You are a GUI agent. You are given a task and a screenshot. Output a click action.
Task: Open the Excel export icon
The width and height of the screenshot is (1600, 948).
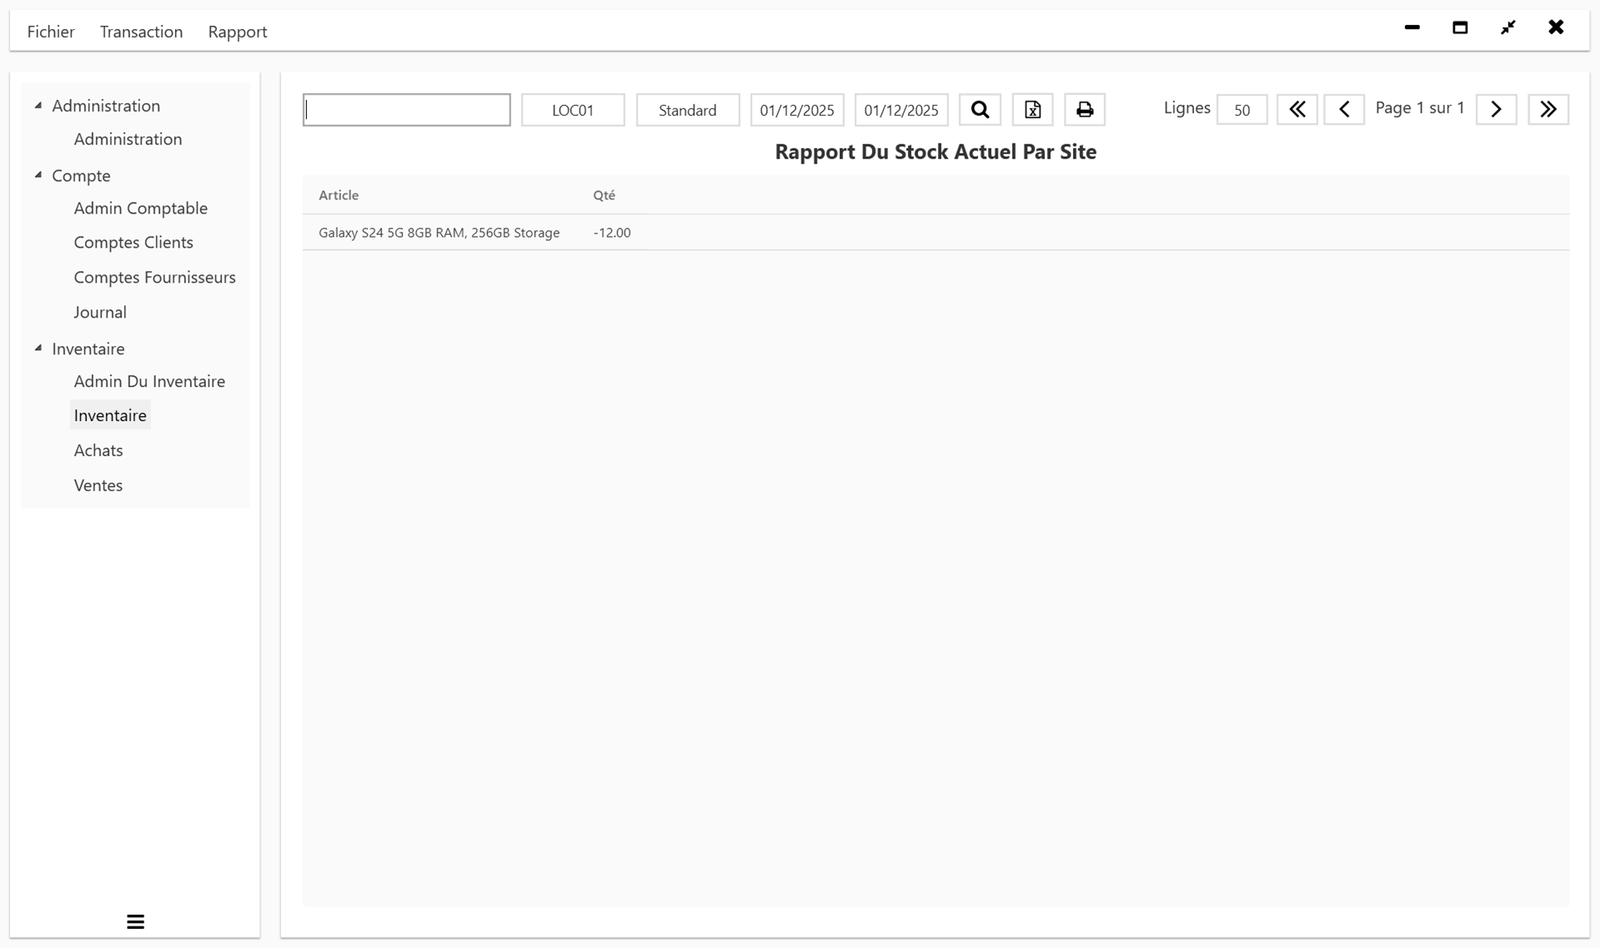[1032, 109]
